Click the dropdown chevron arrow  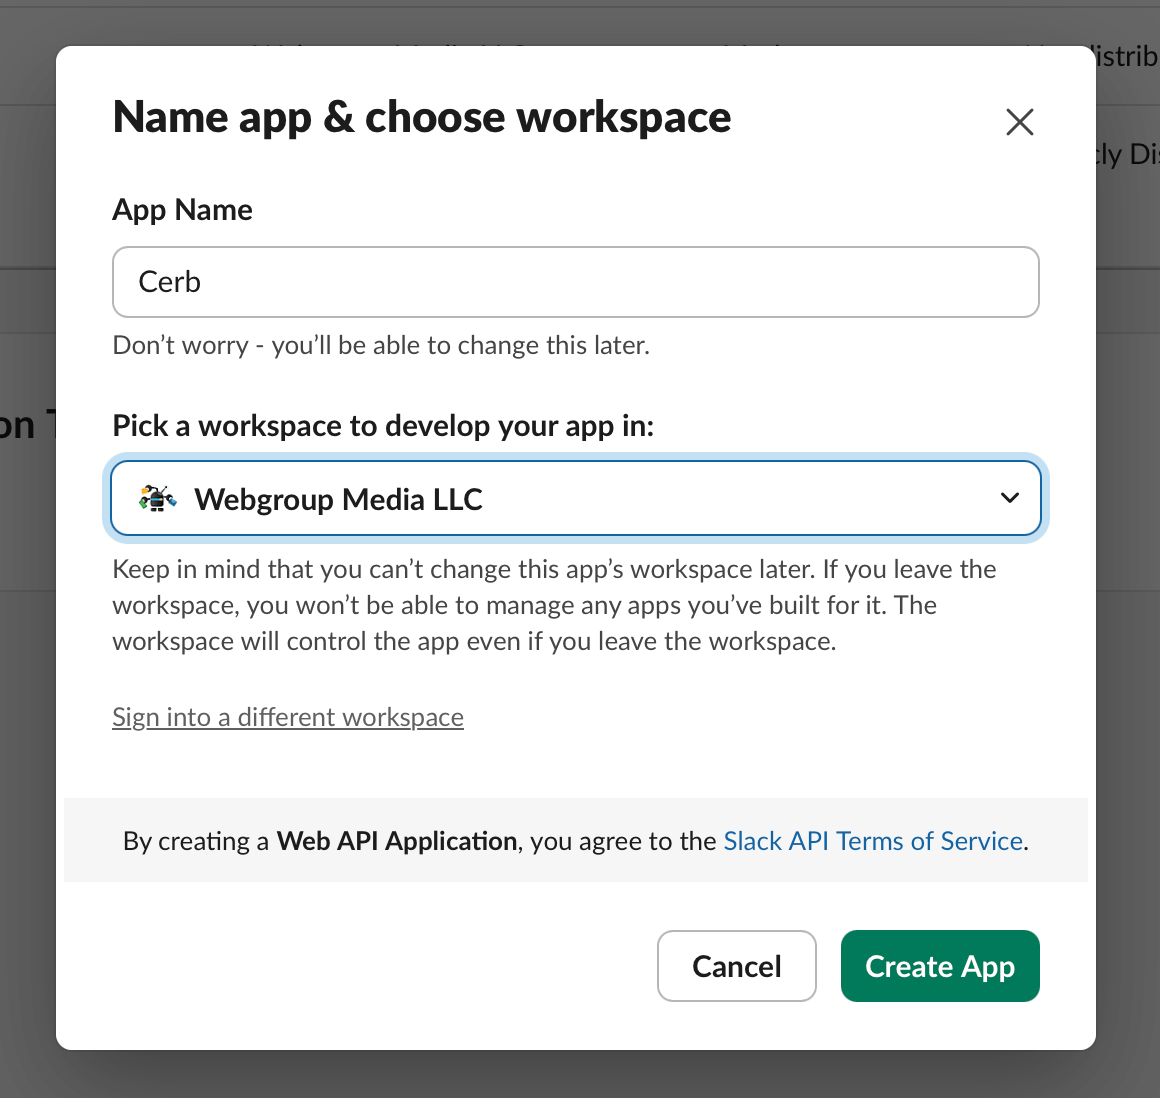tap(1010, 498)
